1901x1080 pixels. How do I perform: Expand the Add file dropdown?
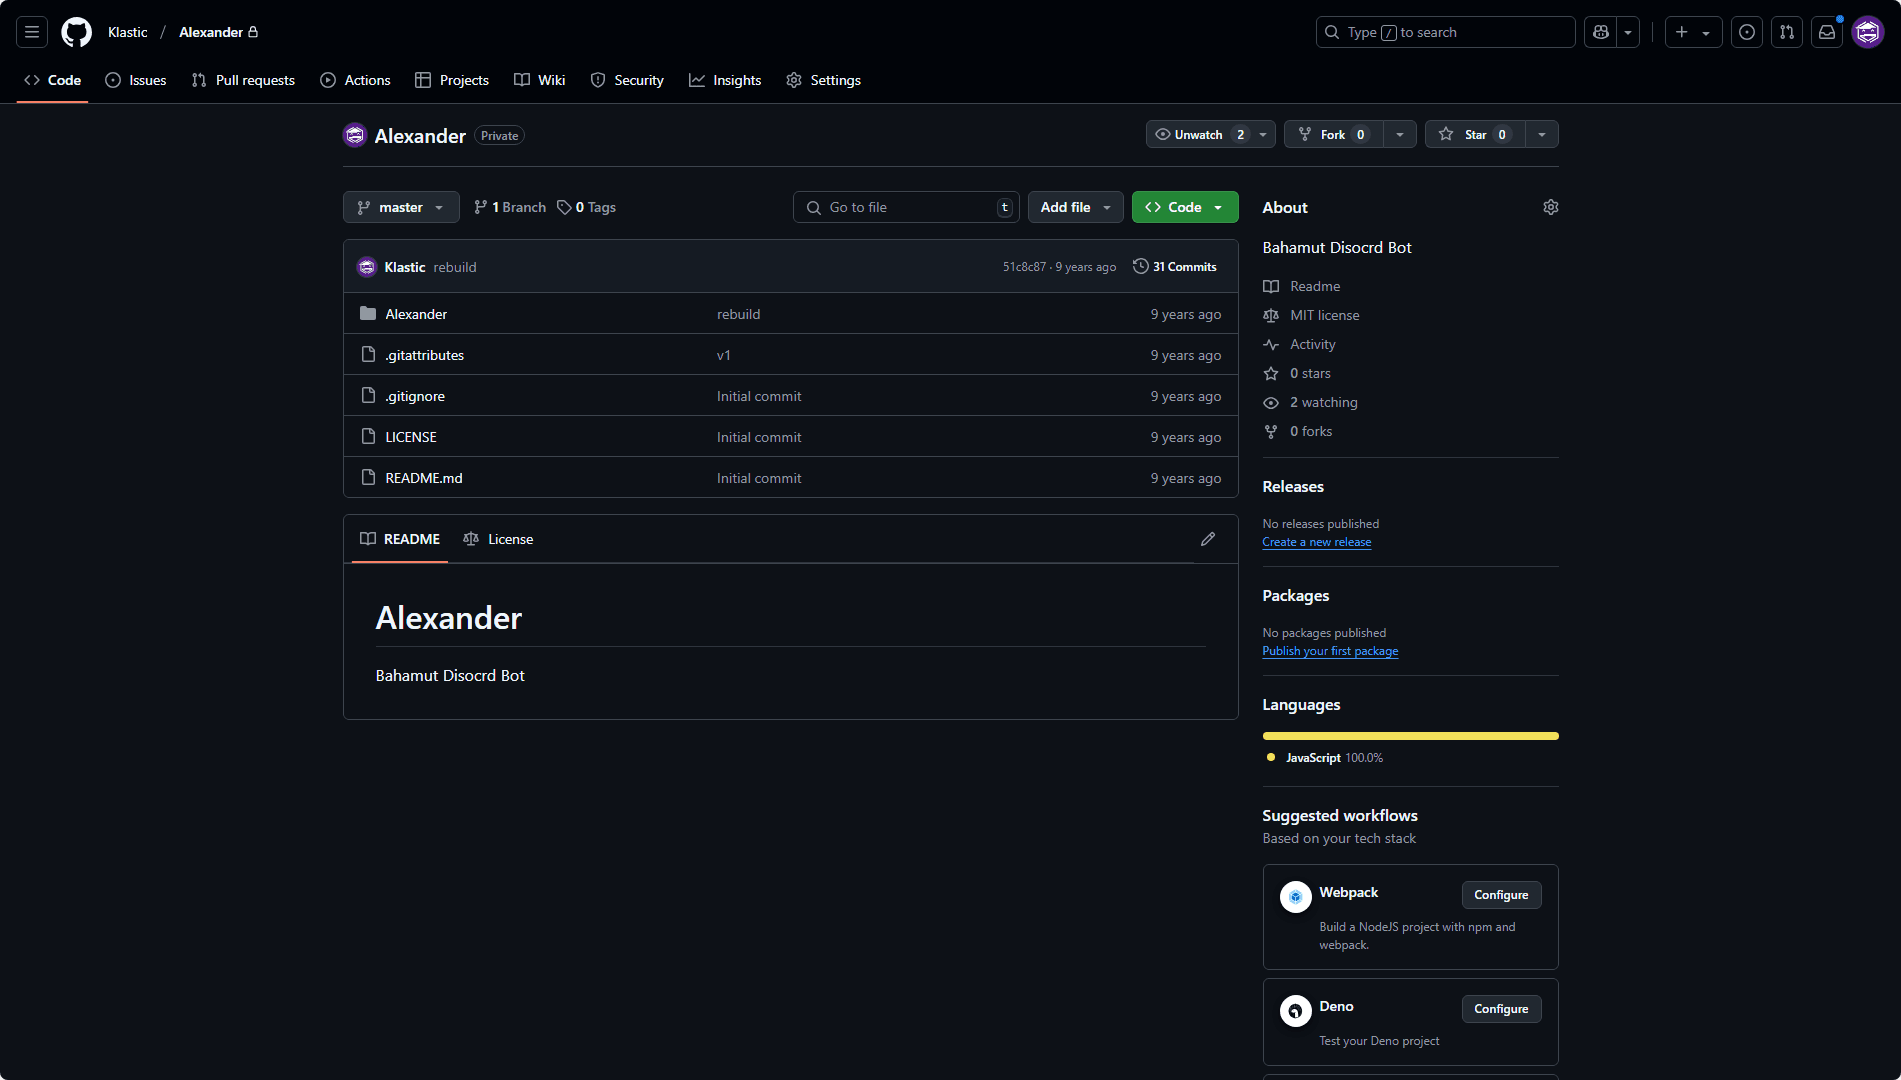coord(1075,207)
